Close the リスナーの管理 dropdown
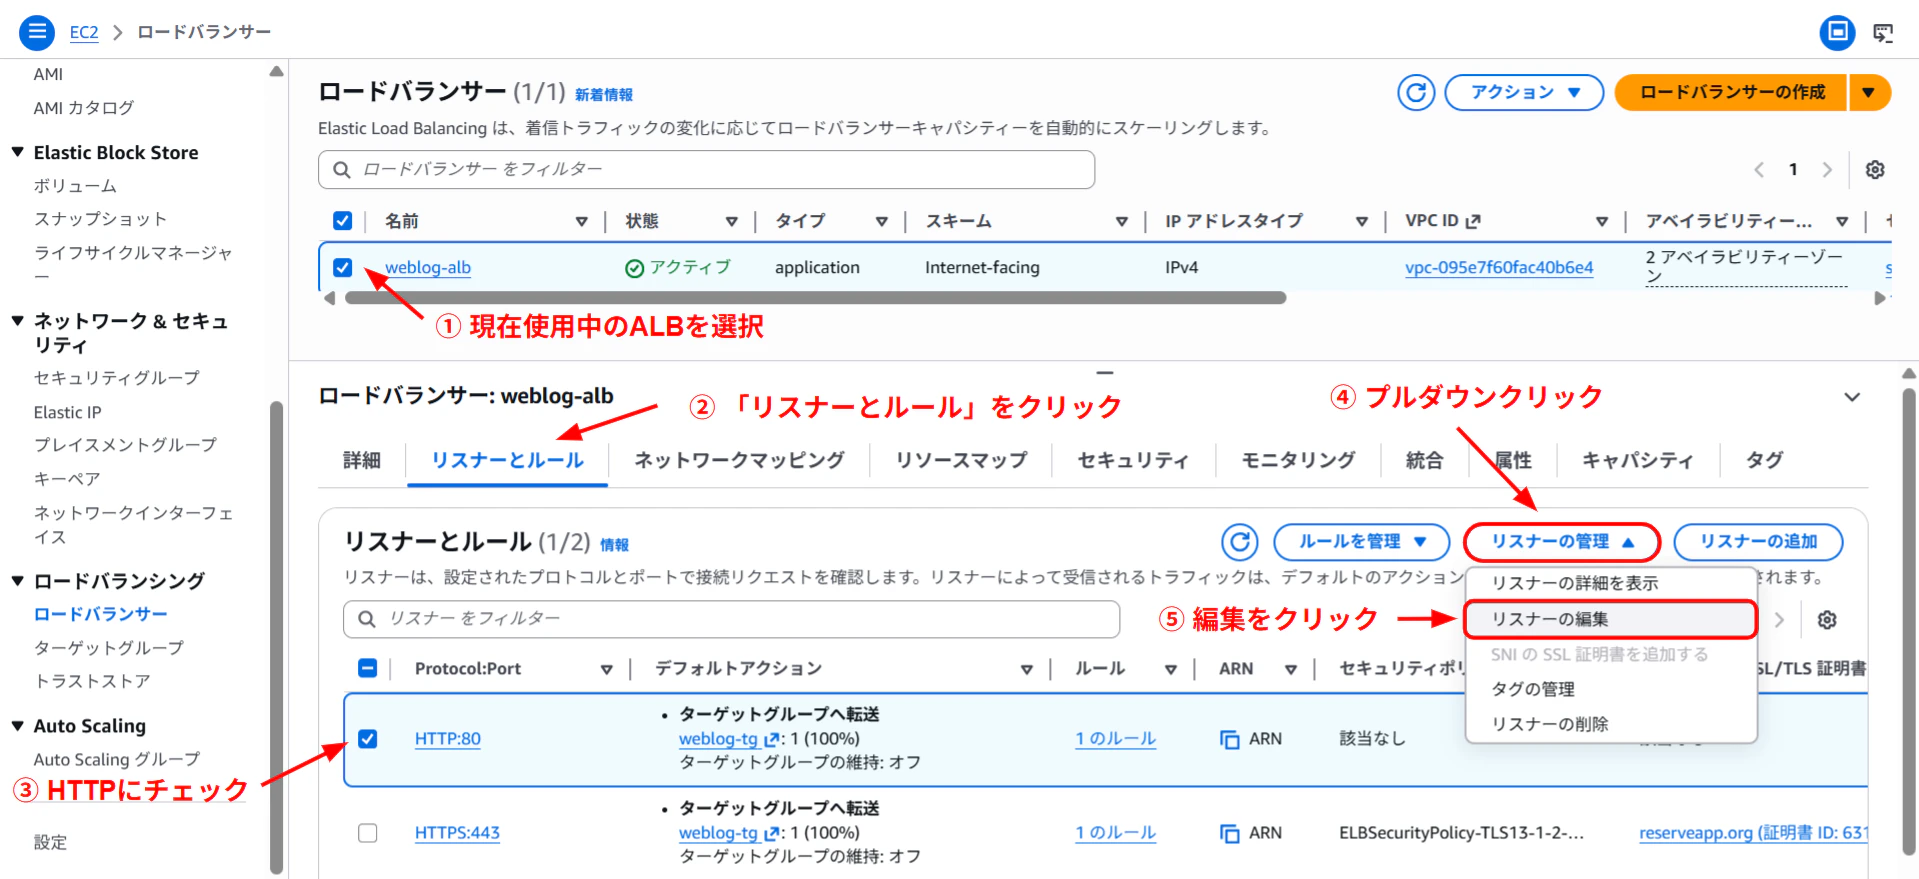Image resolution: width=1919 pixels, height=879 pixels. 1561,542
